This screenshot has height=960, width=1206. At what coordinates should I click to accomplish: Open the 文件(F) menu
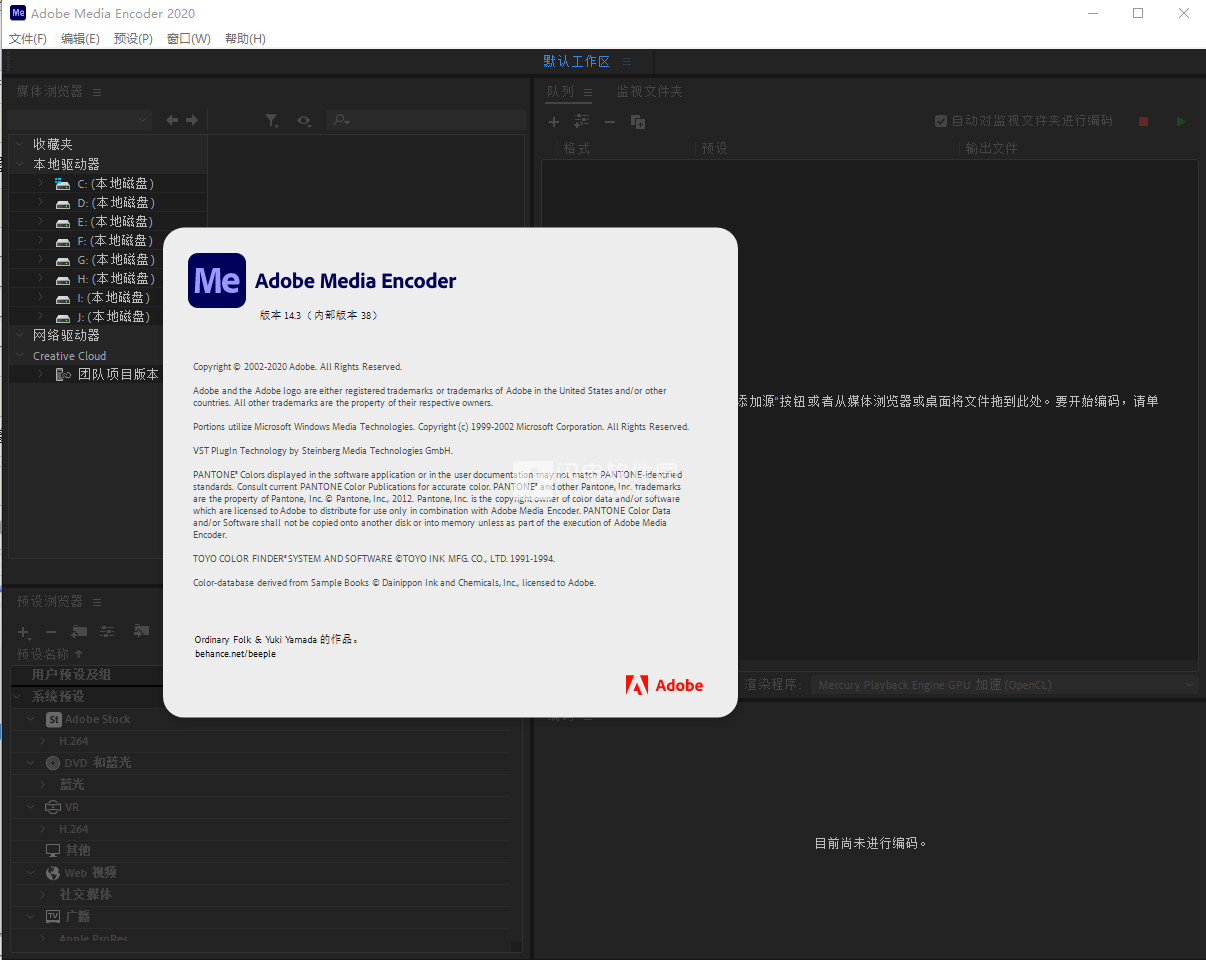28,39
